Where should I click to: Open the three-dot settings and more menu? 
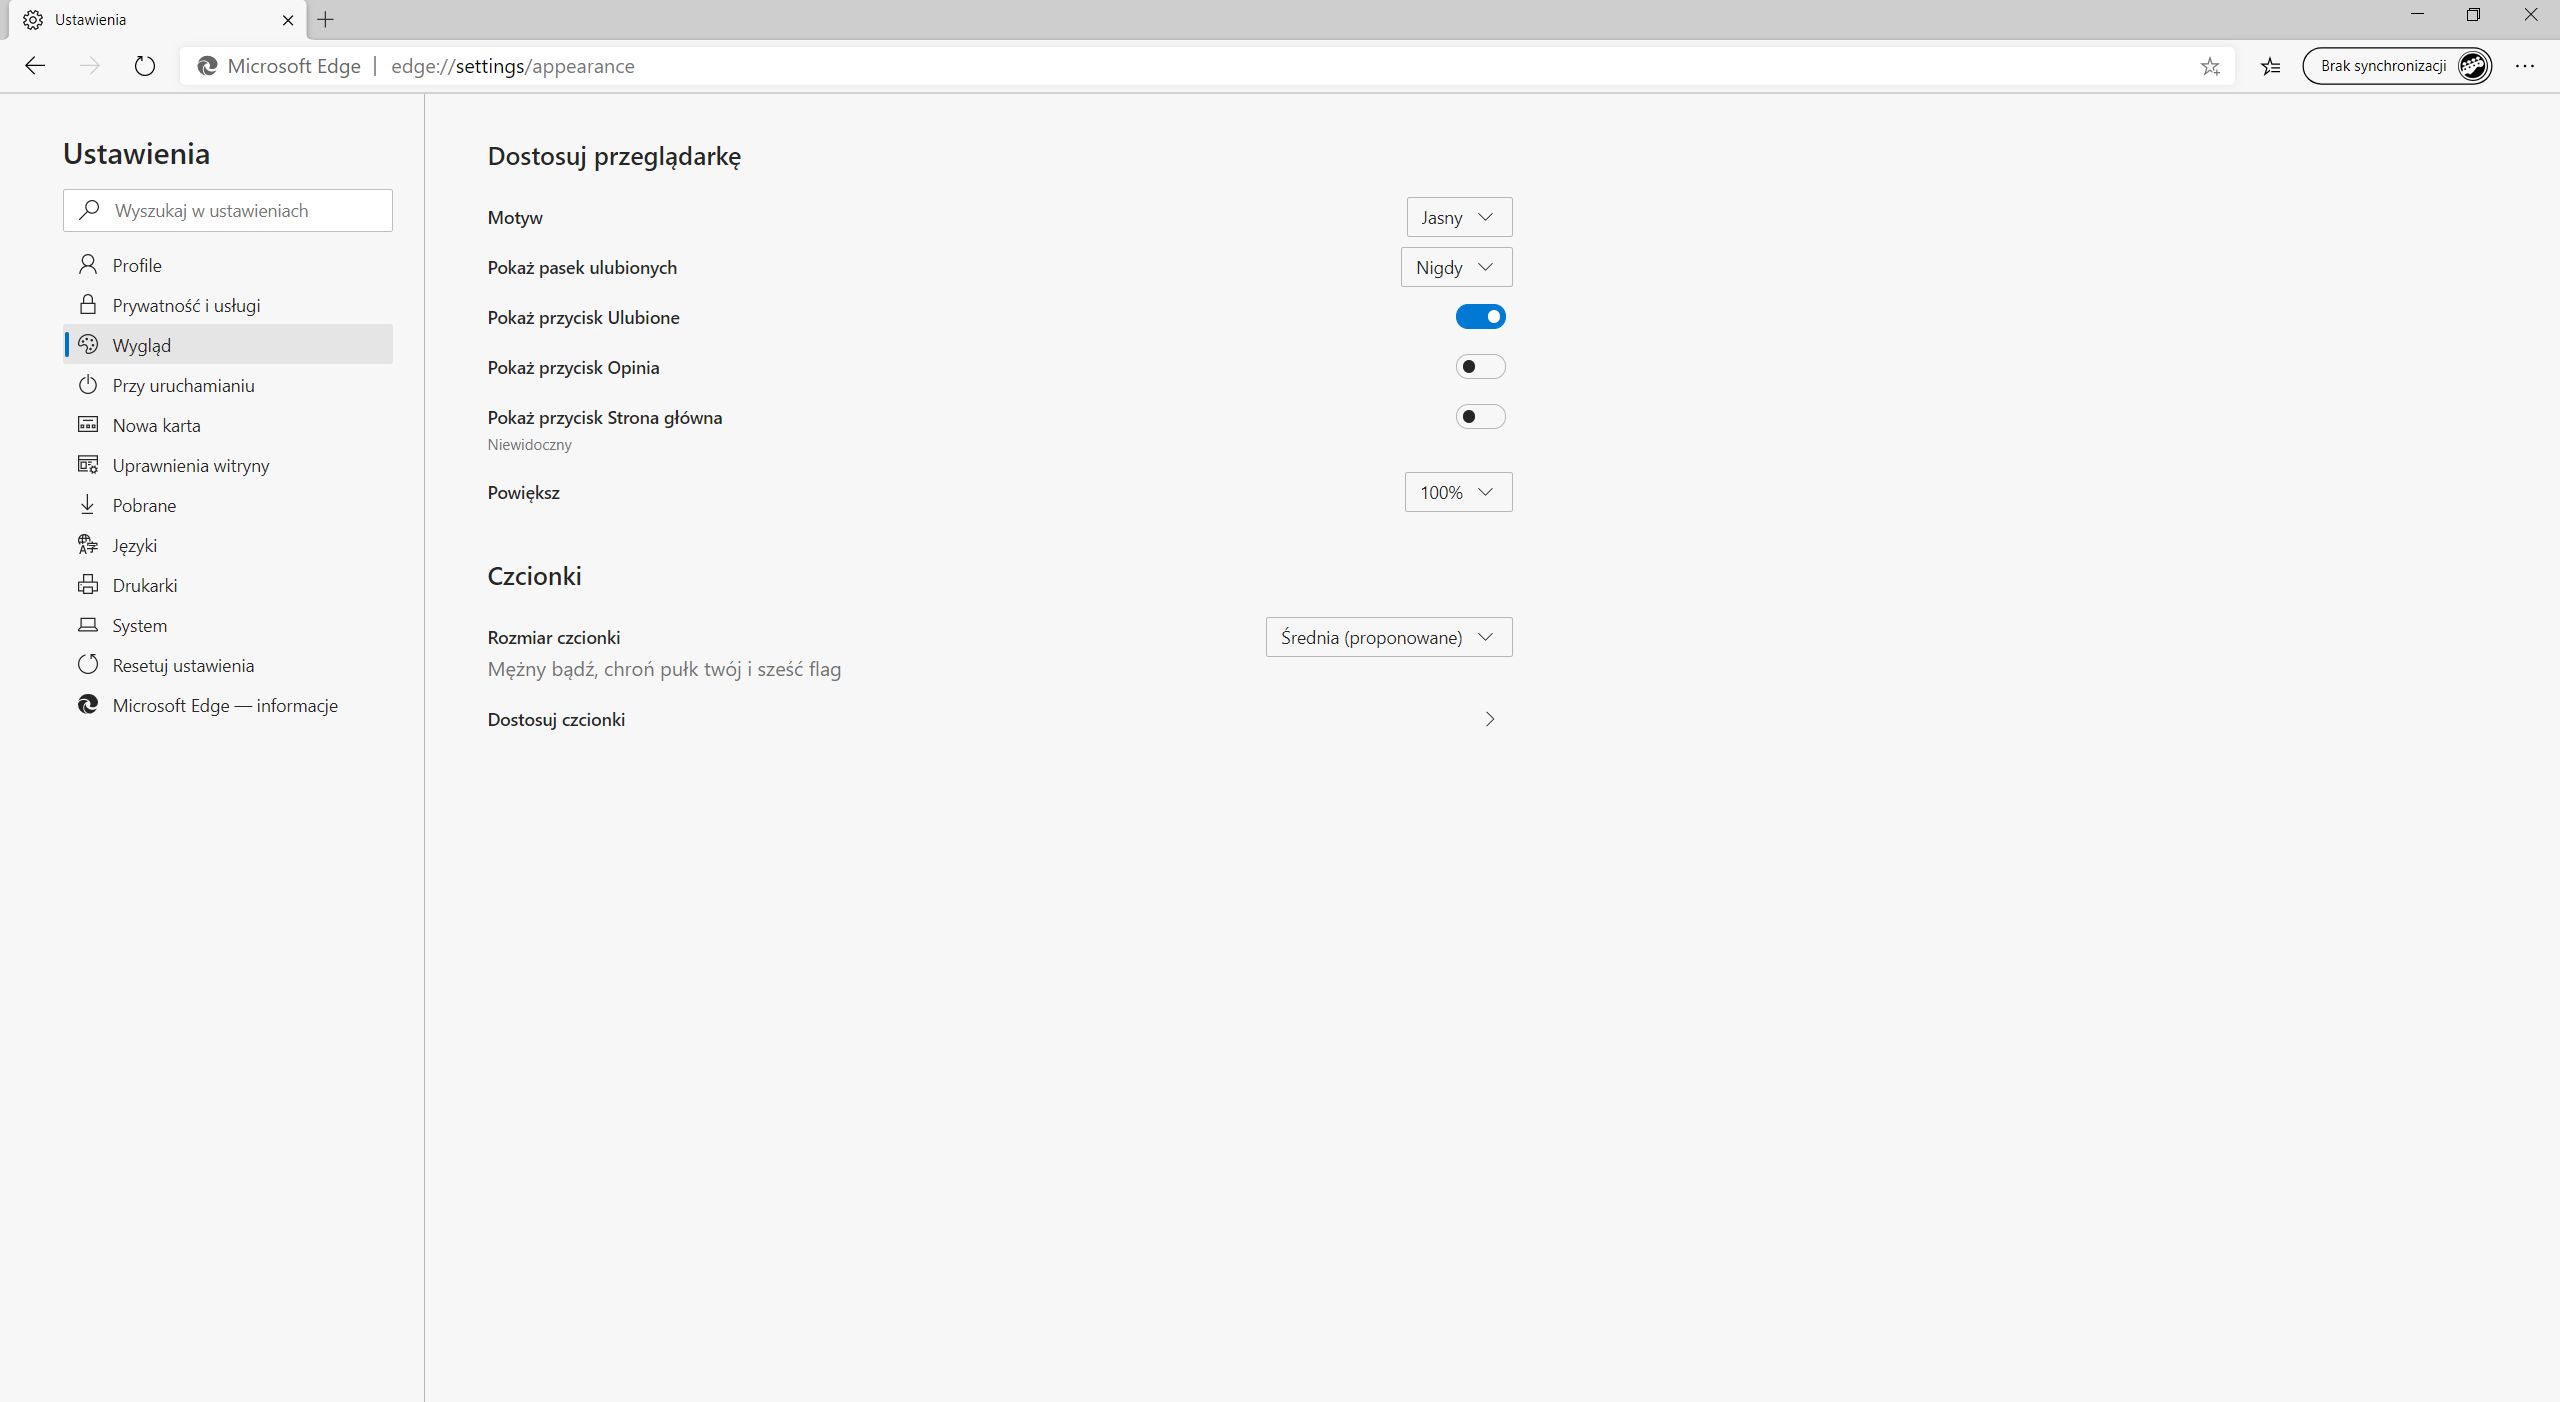(2524, 66)
